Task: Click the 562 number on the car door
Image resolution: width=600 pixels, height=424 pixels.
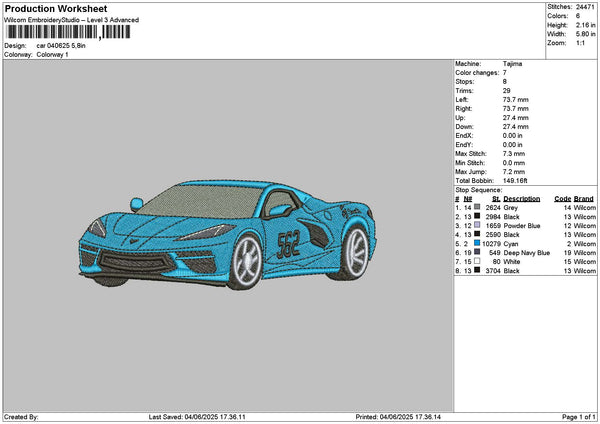Action: pos(288,241)
